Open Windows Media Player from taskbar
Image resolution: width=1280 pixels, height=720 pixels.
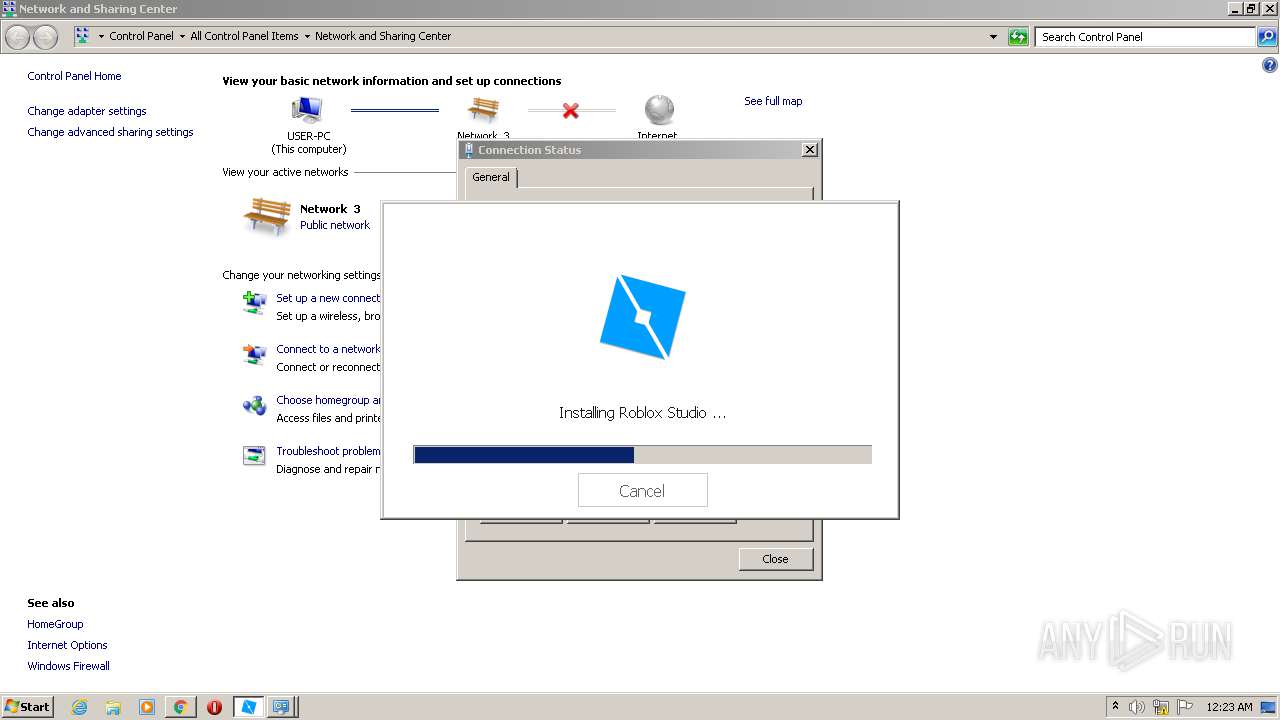147,707
